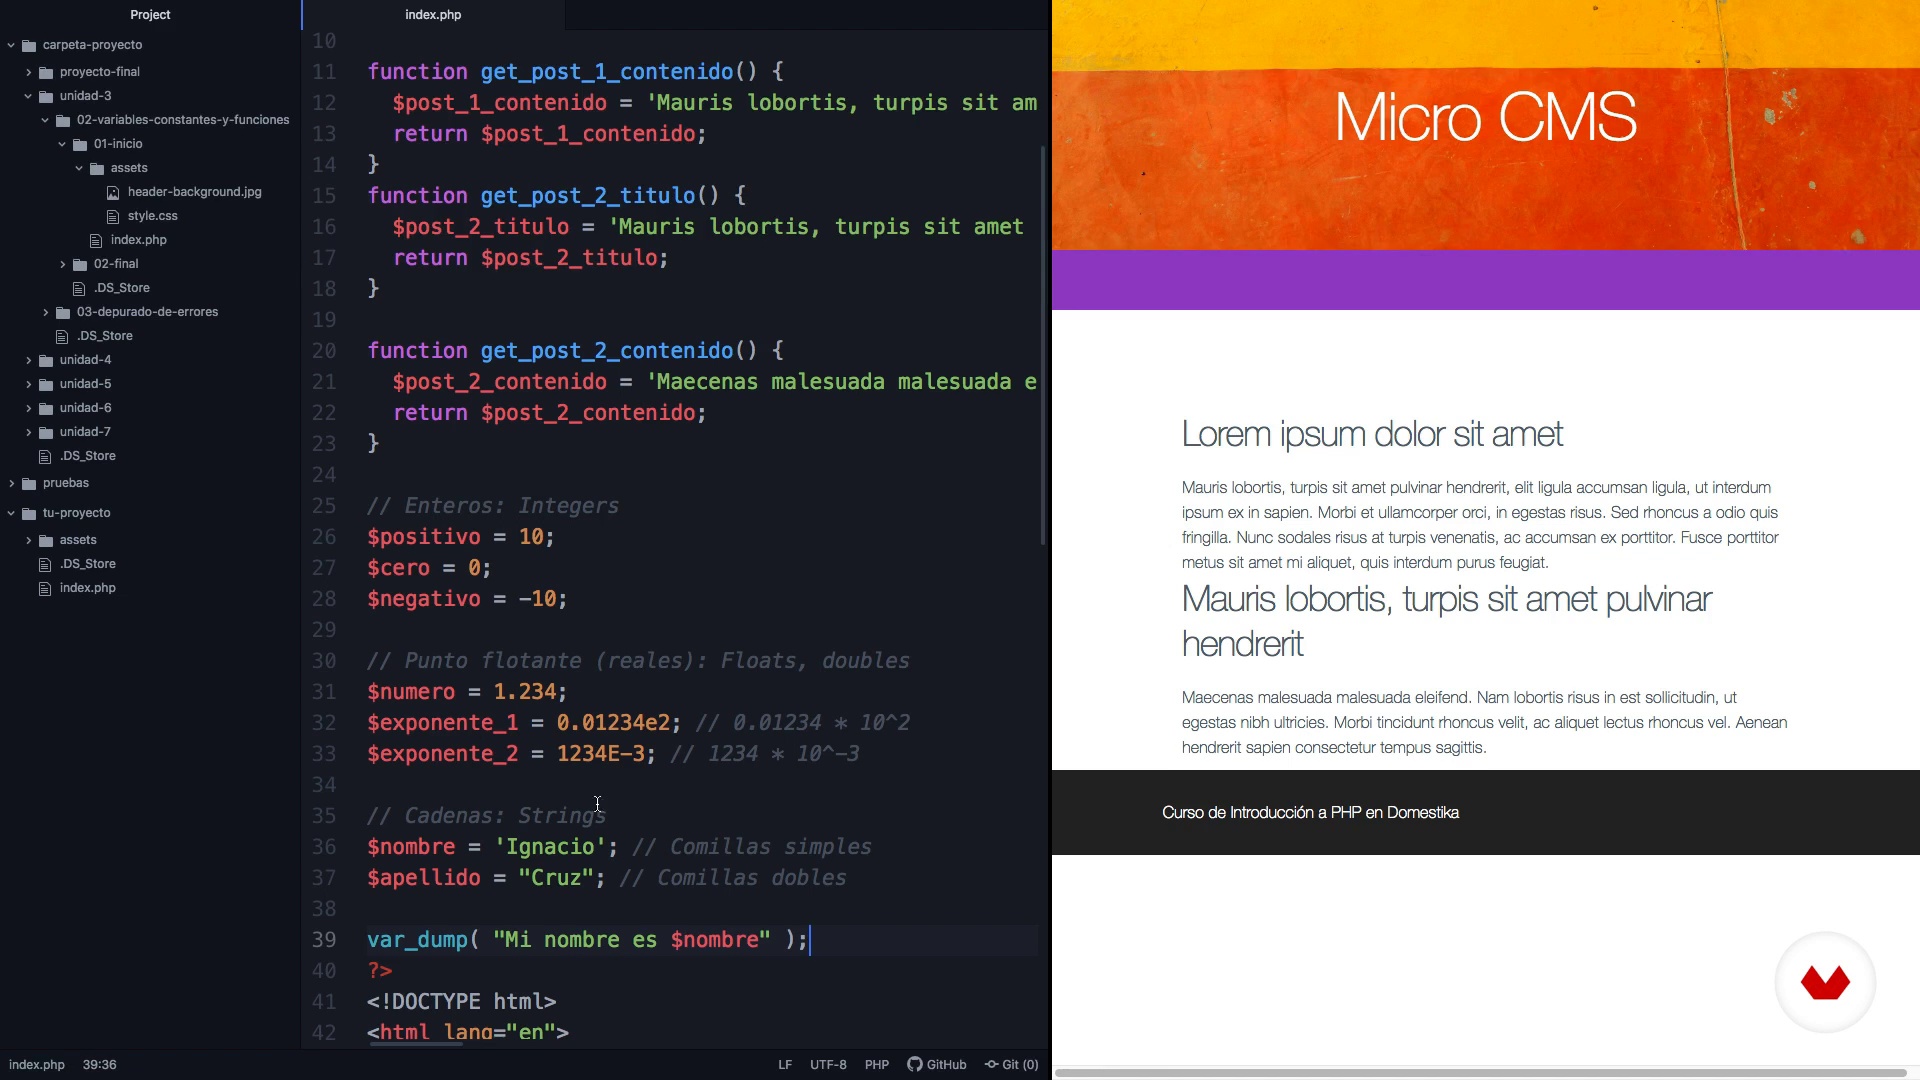Viewport: 1920px width, 1080px height.
Task: Click the Git commit icon in status bar
Action: click(x=992, y=1064)
